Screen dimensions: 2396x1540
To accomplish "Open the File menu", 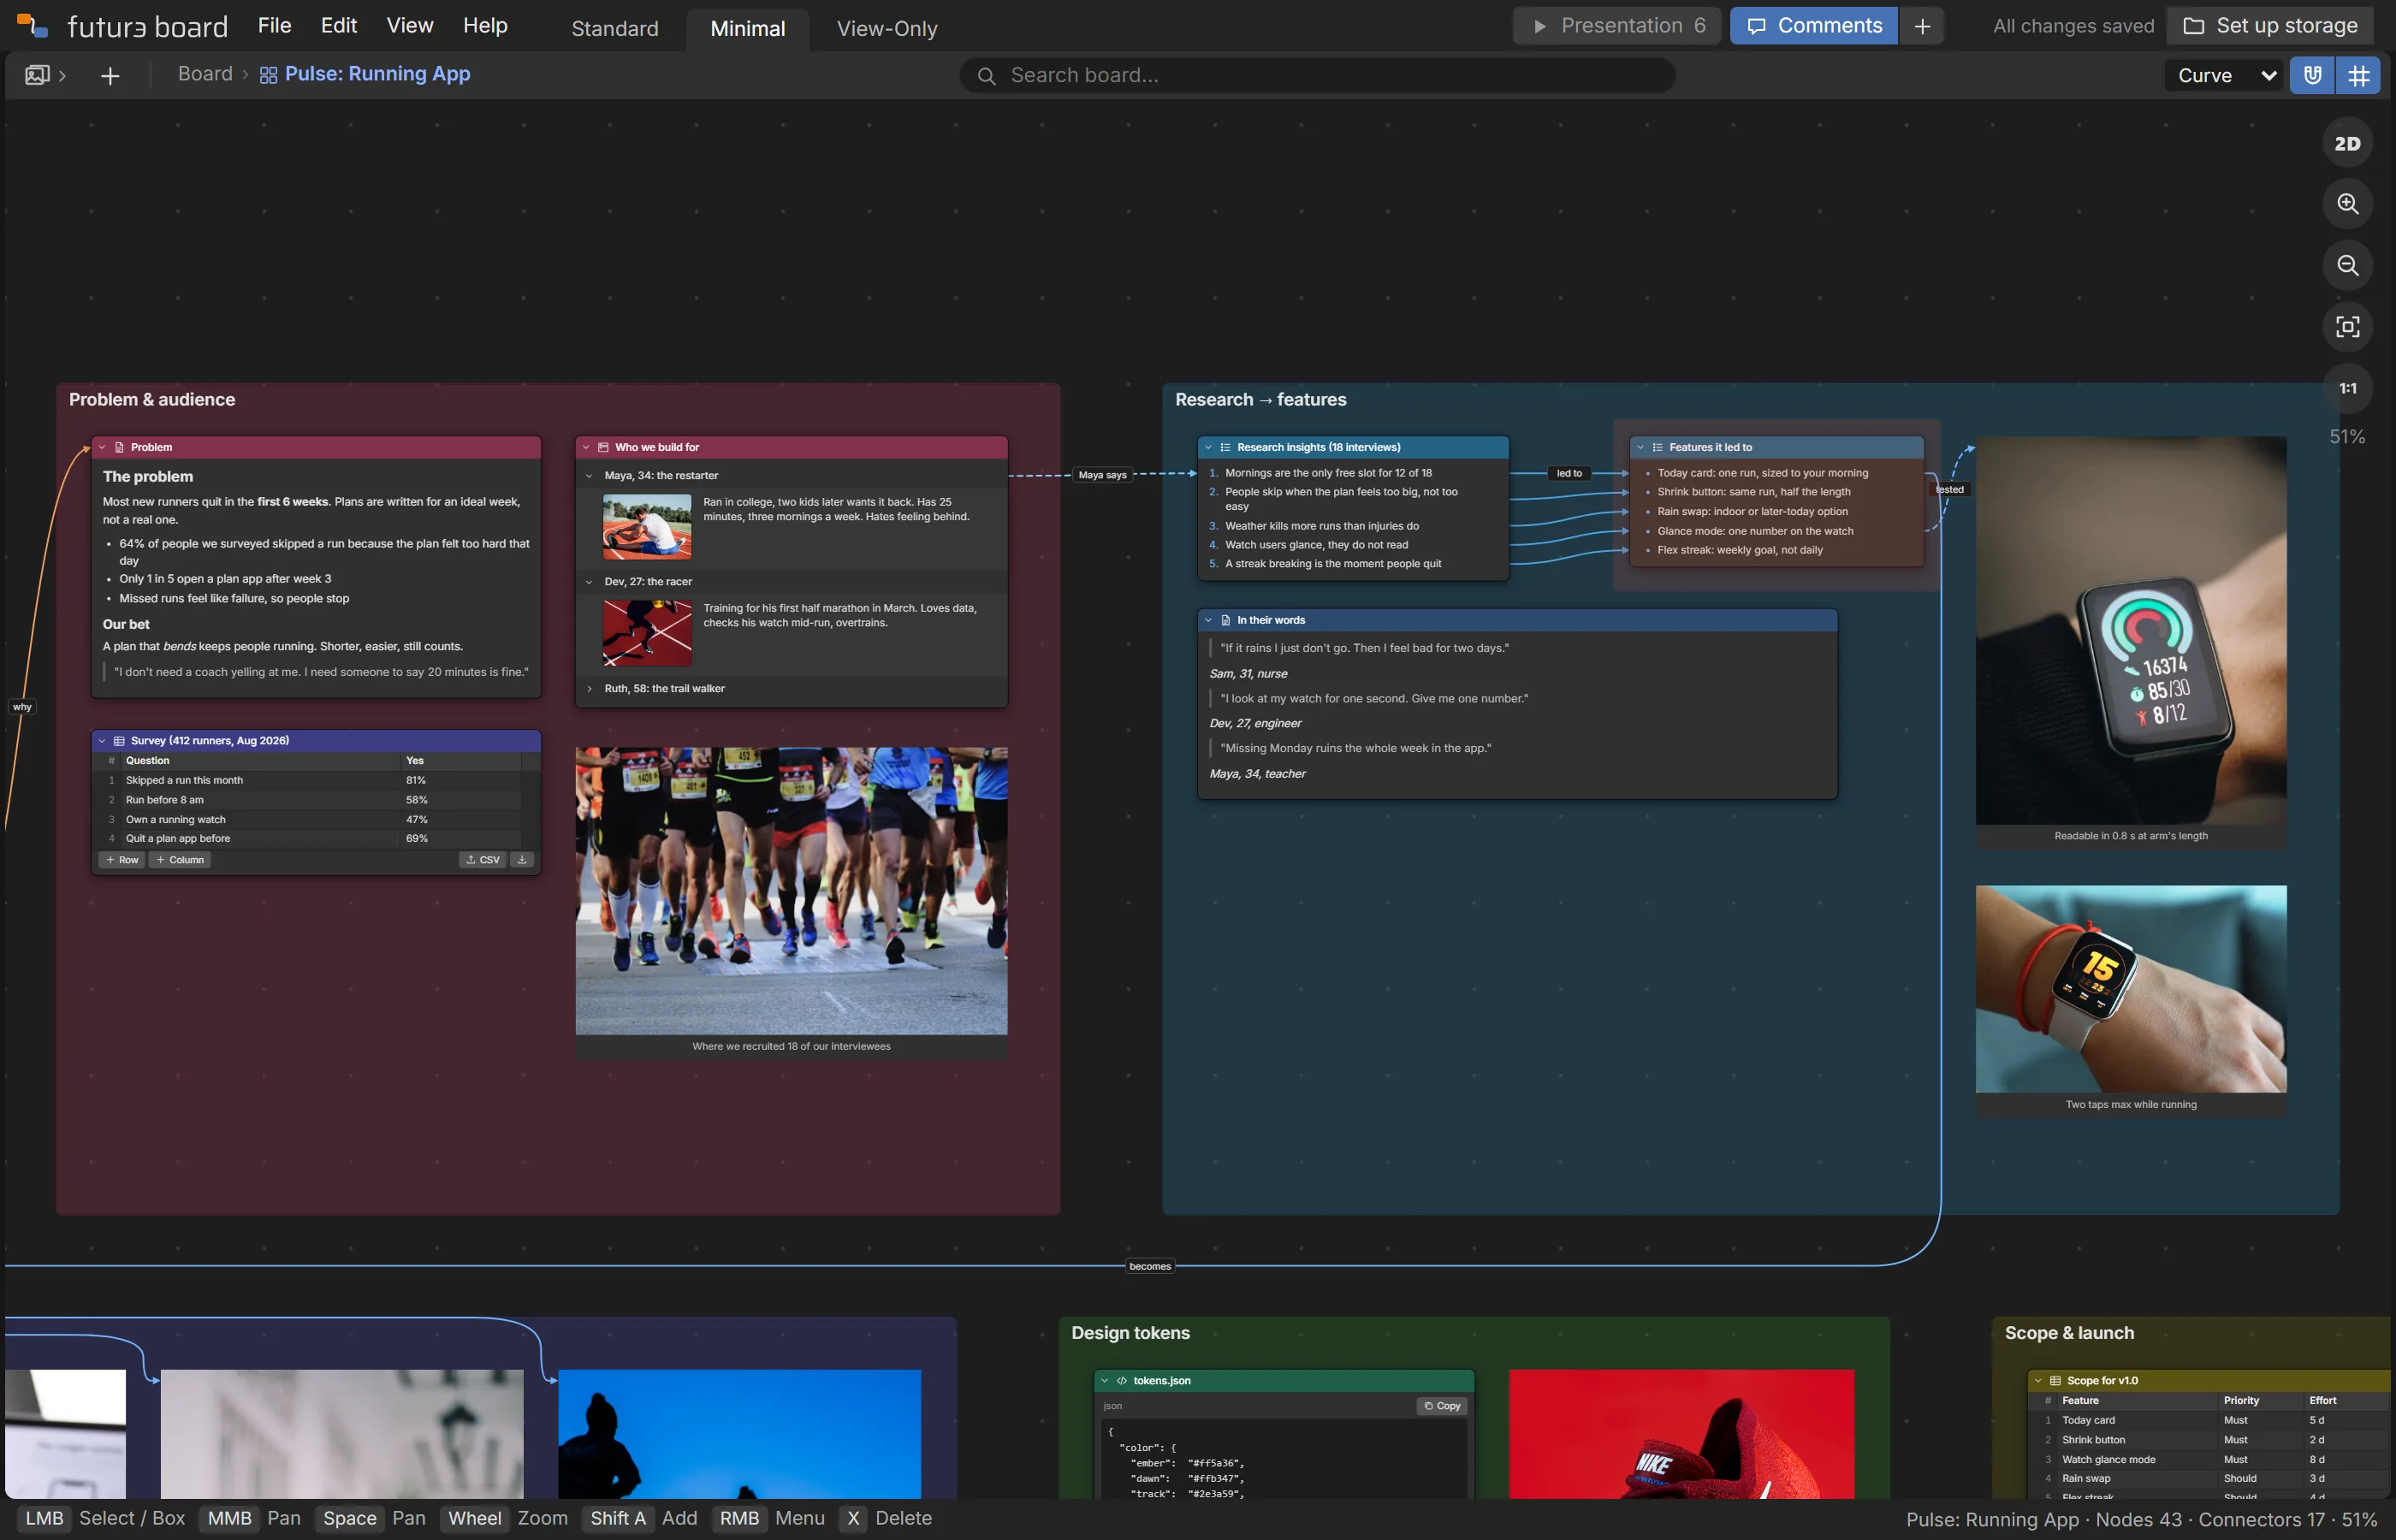I will pyautogui.click(x=274, y=26).
